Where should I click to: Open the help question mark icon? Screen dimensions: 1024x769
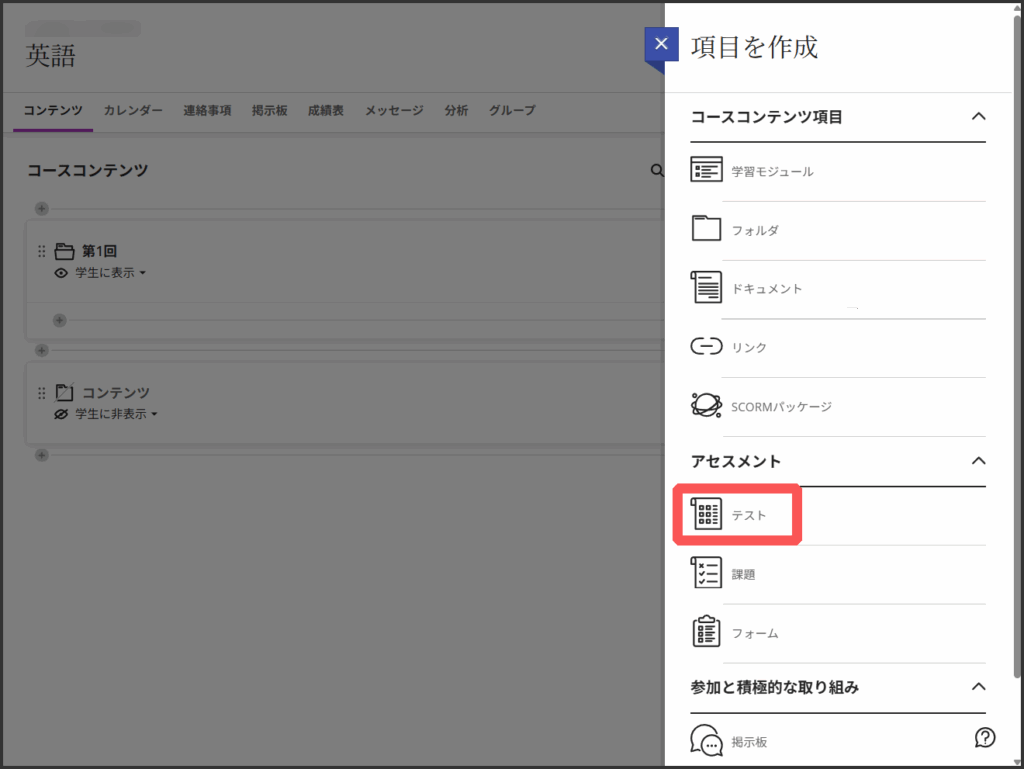985,738
